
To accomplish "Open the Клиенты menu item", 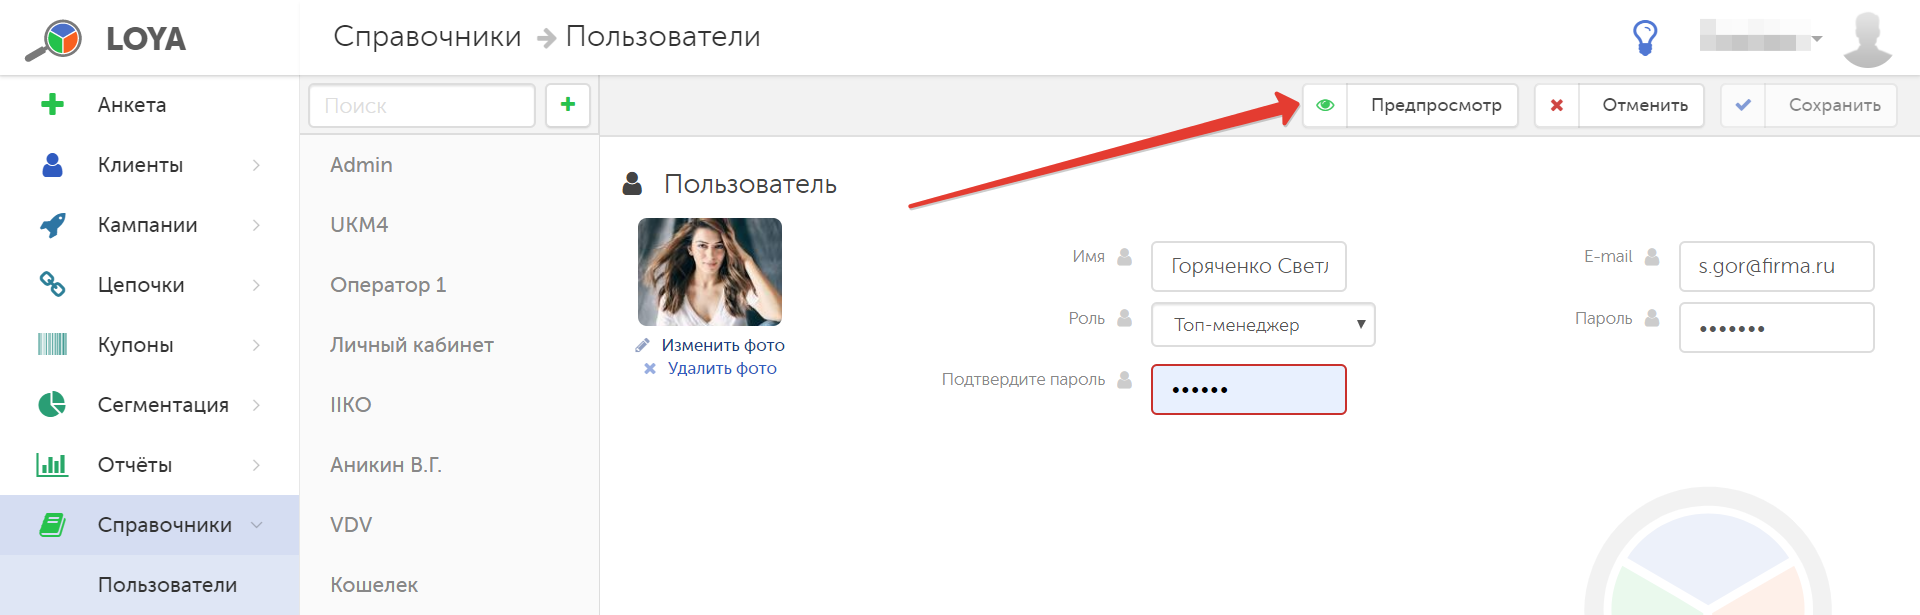I will pyautogui.click(x=150, y=165).
